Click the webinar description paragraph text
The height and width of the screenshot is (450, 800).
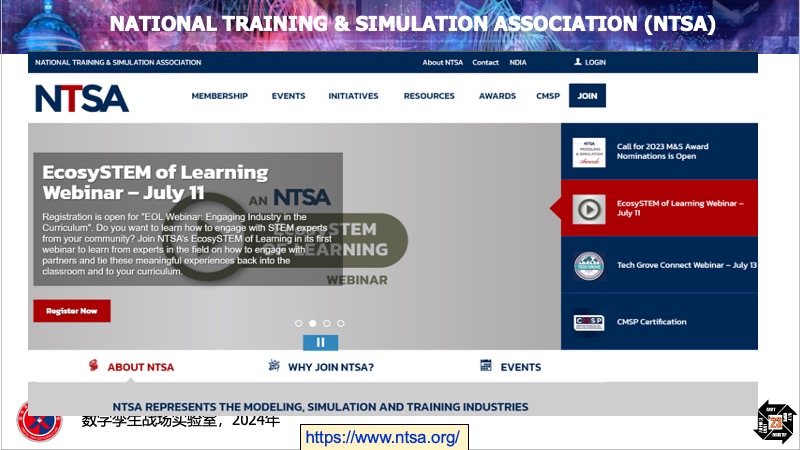[x=187, y=244]
